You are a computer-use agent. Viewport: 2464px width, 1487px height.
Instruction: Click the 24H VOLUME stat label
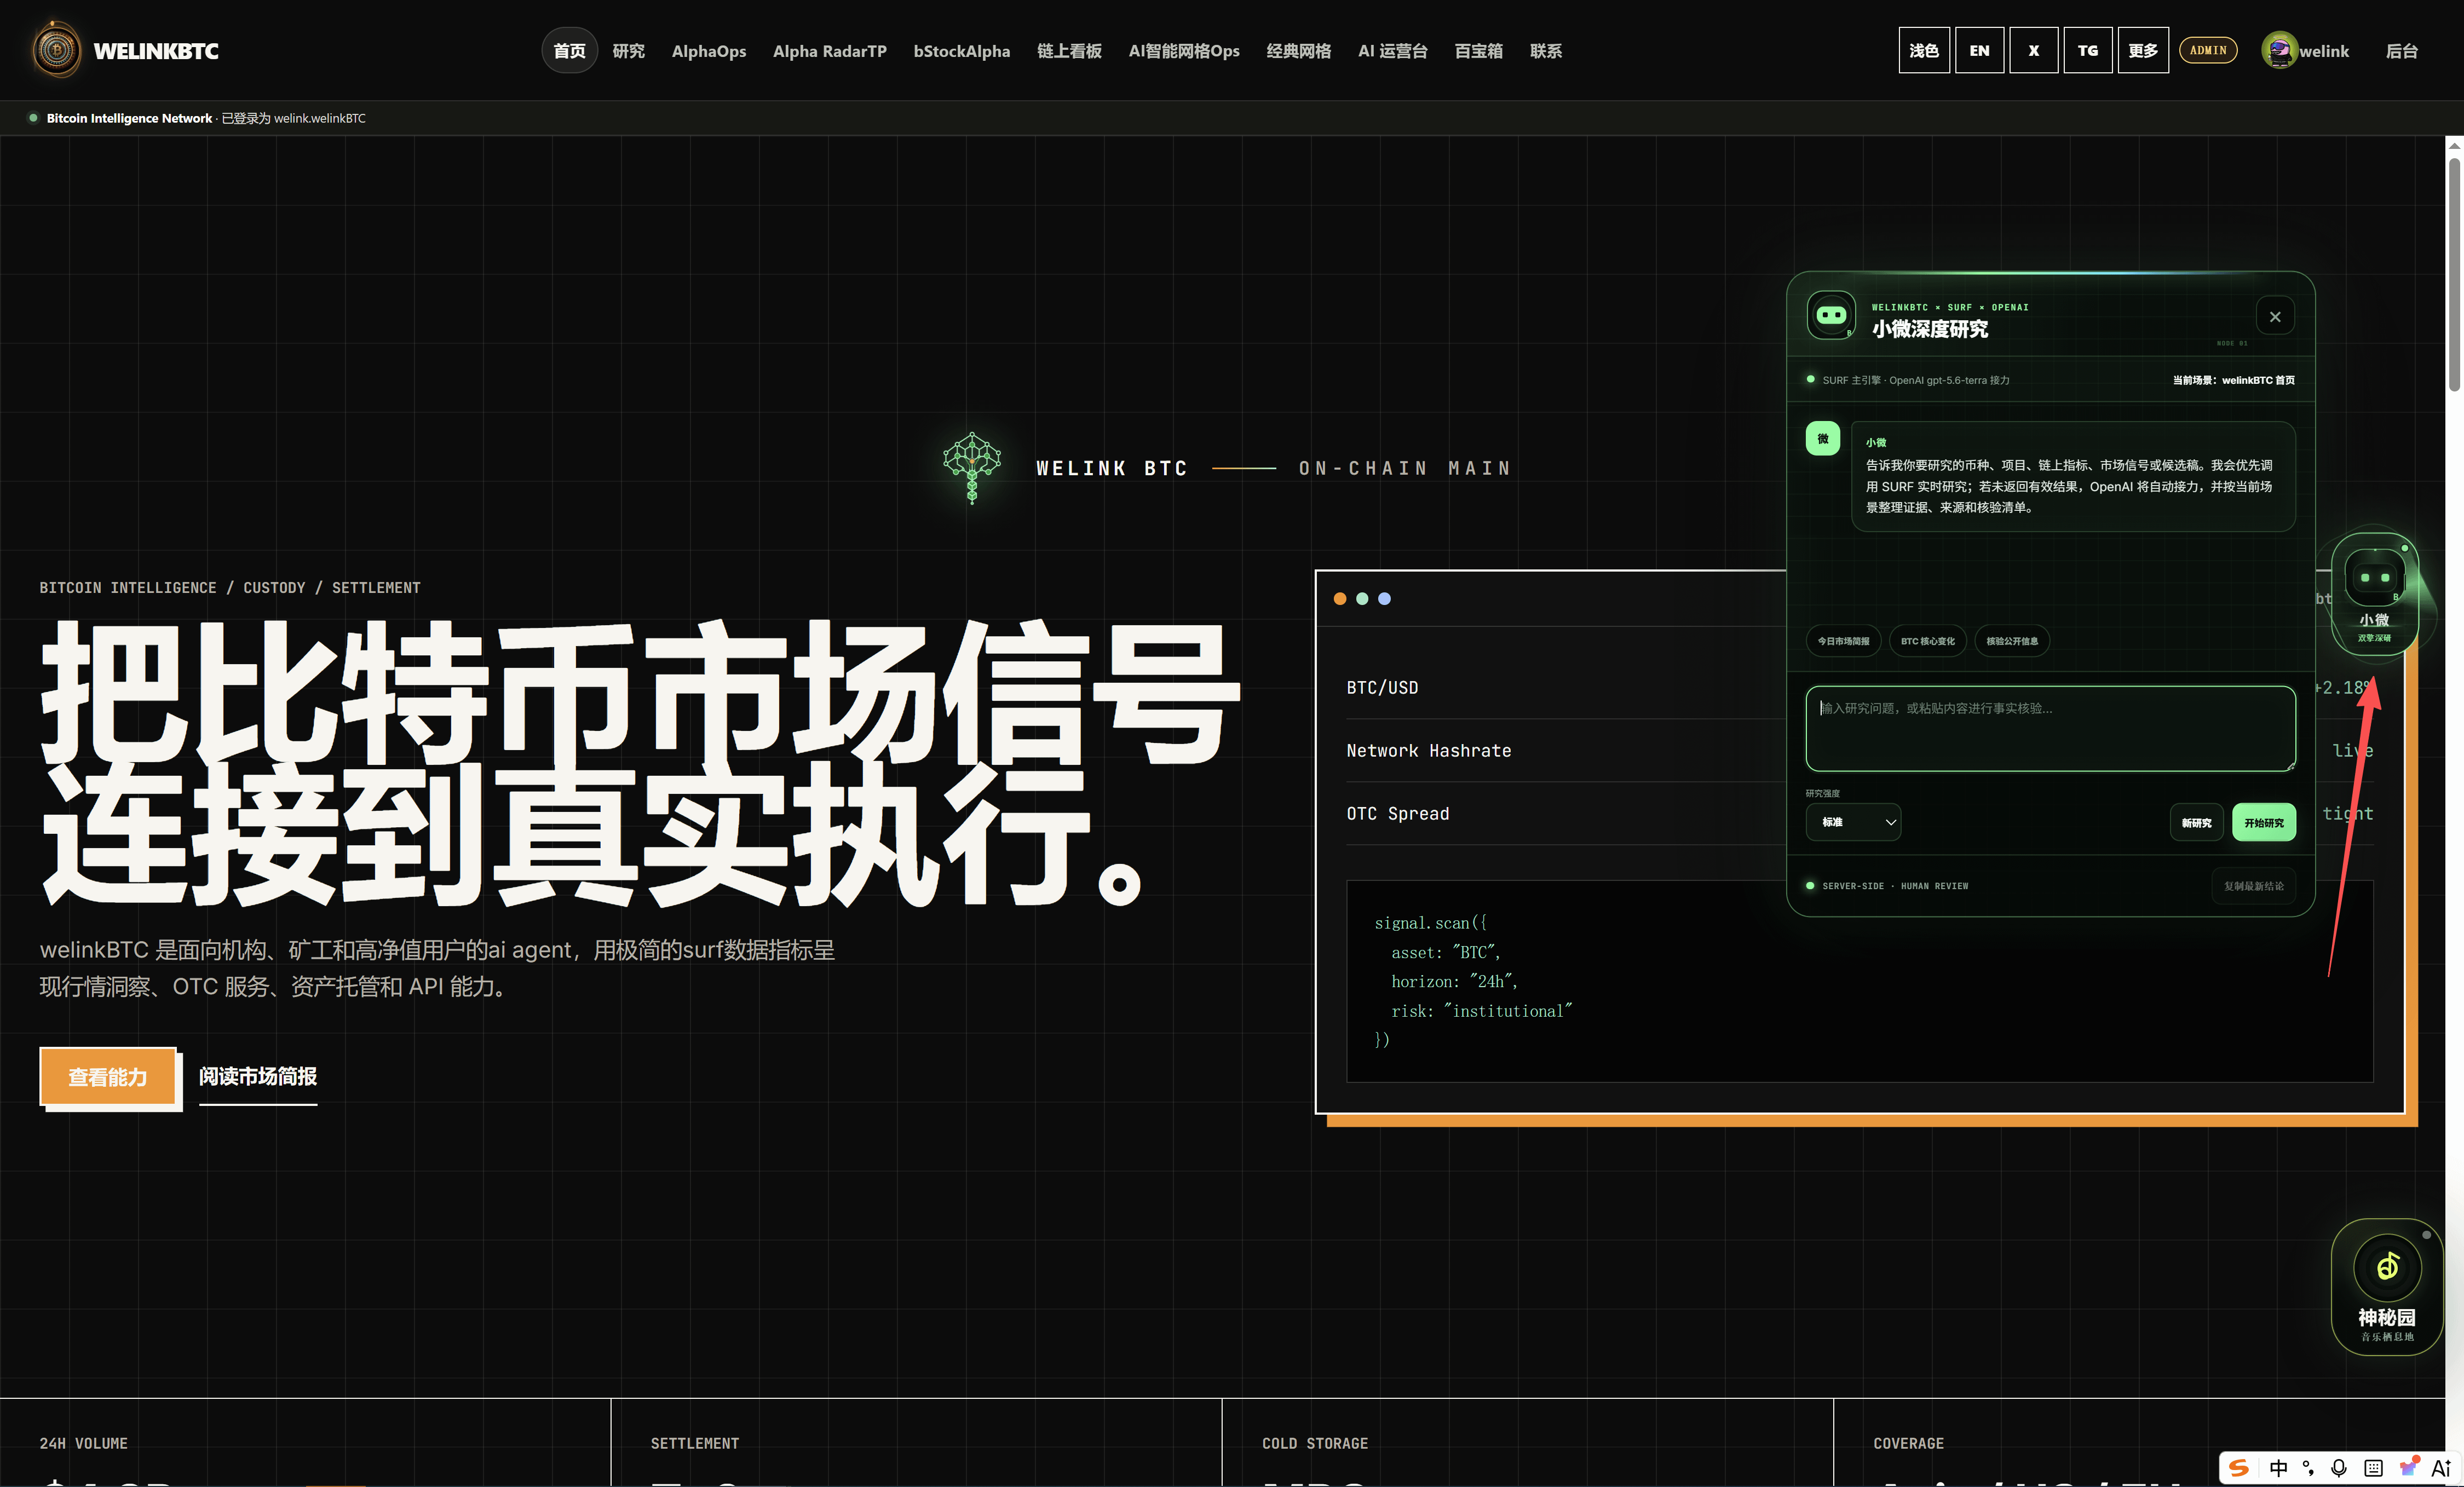coord(83,1443)
